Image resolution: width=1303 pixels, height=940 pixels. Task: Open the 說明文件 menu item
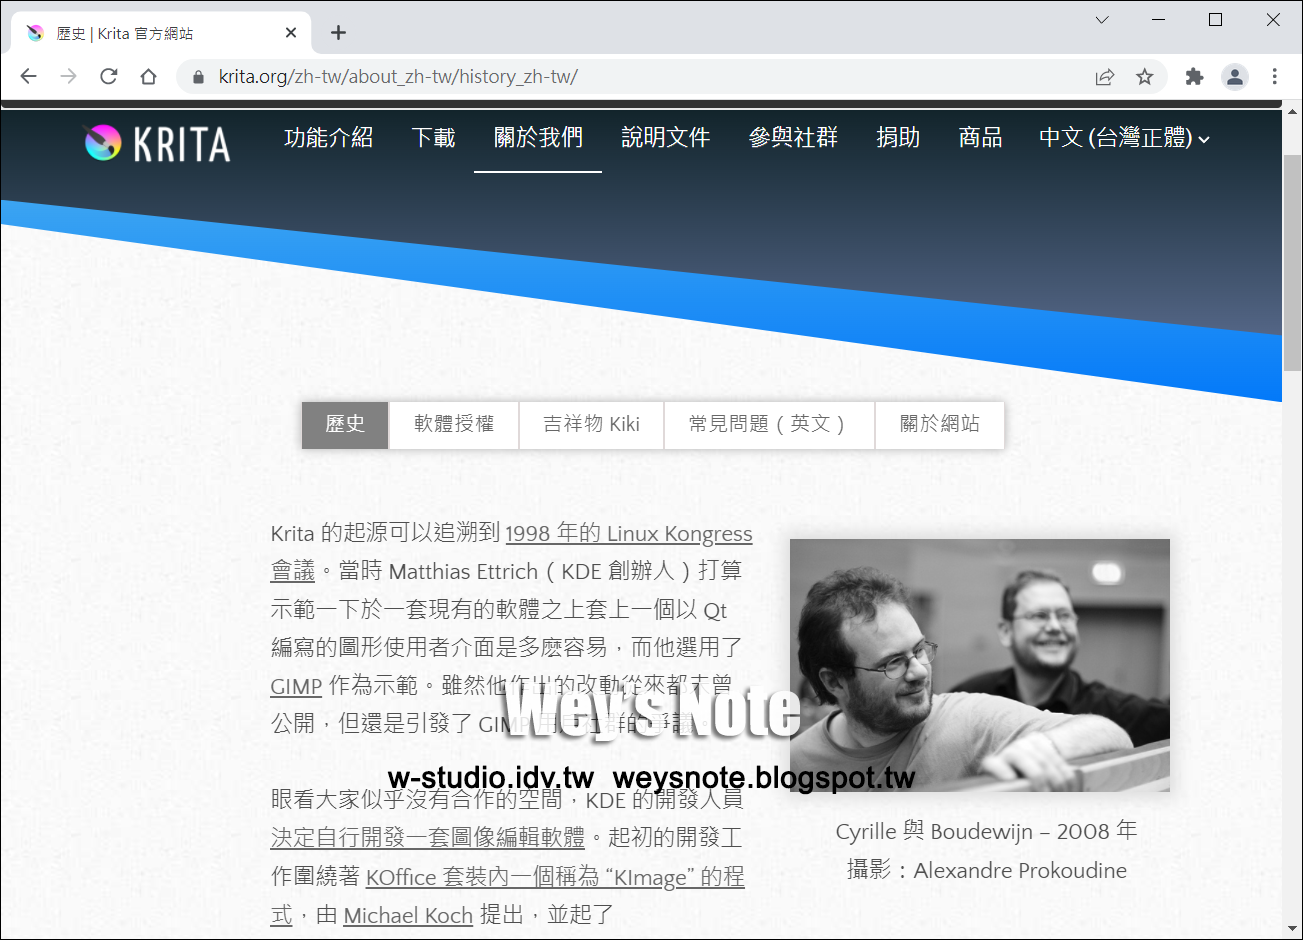[665, 138]
